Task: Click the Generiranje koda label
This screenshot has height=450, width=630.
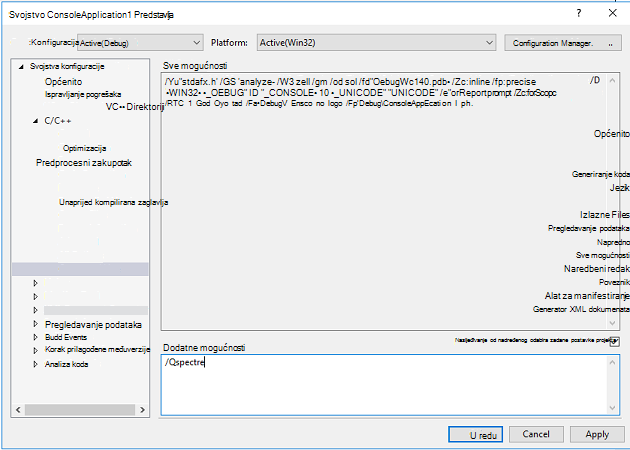Action: (x=601, y=174)
